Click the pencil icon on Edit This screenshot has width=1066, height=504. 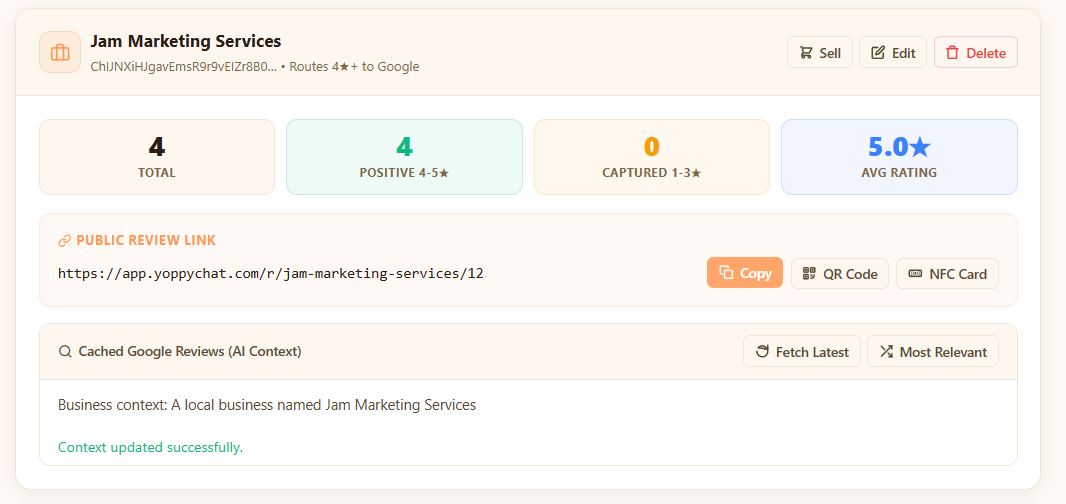click(x=878, y=52)
